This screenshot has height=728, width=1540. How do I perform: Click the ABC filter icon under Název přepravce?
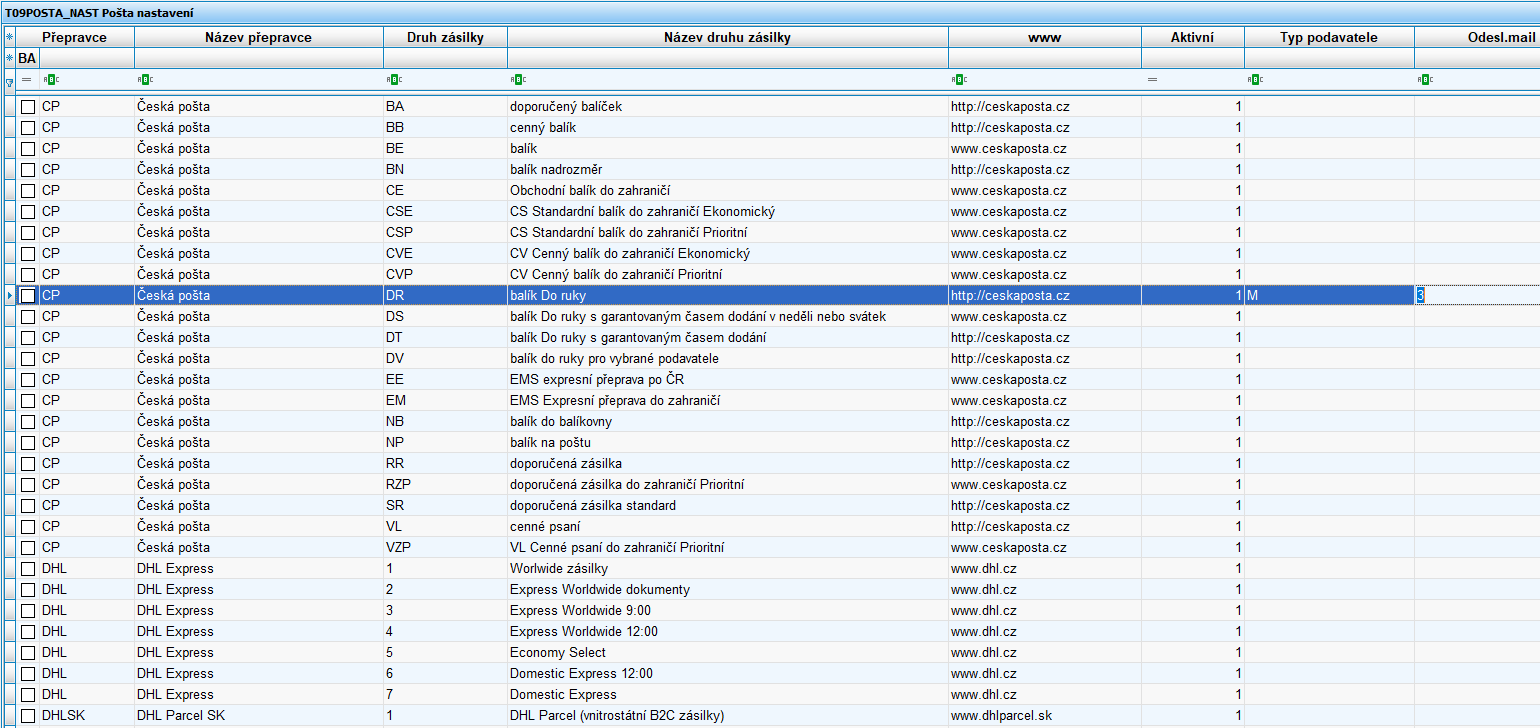(145, 79)
